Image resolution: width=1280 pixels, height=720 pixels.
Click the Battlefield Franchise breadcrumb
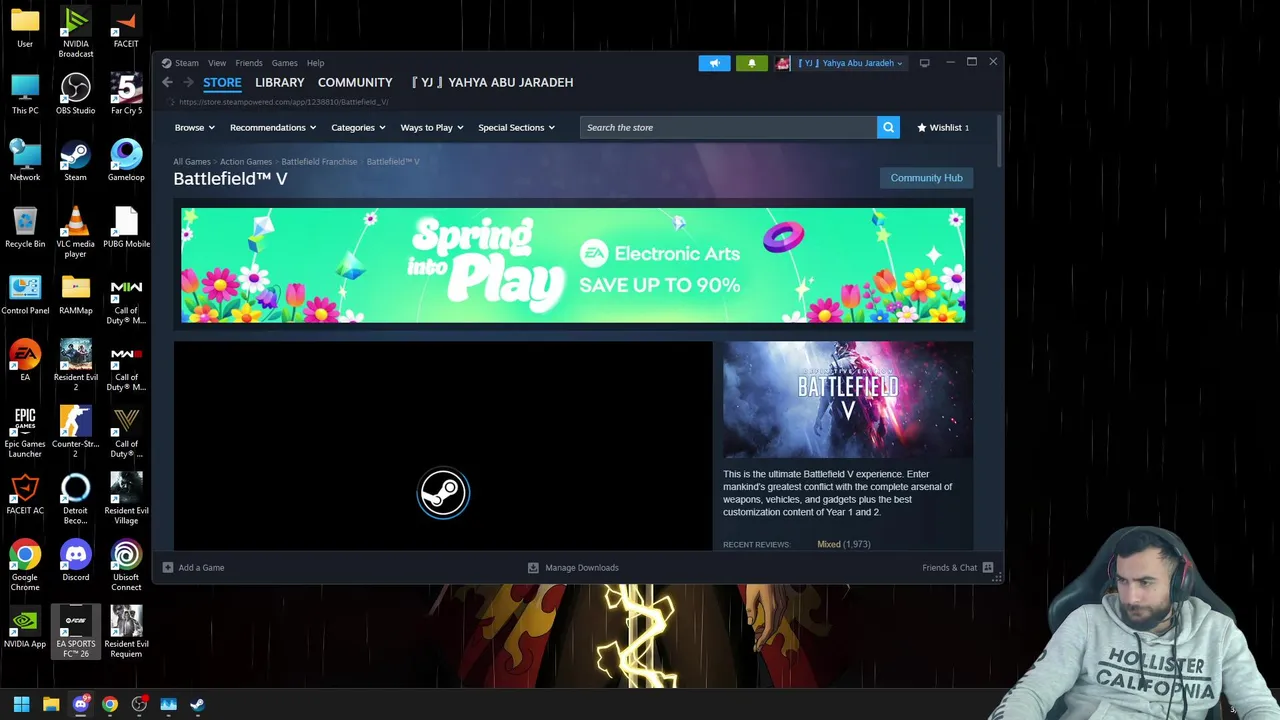coord(319,161)
